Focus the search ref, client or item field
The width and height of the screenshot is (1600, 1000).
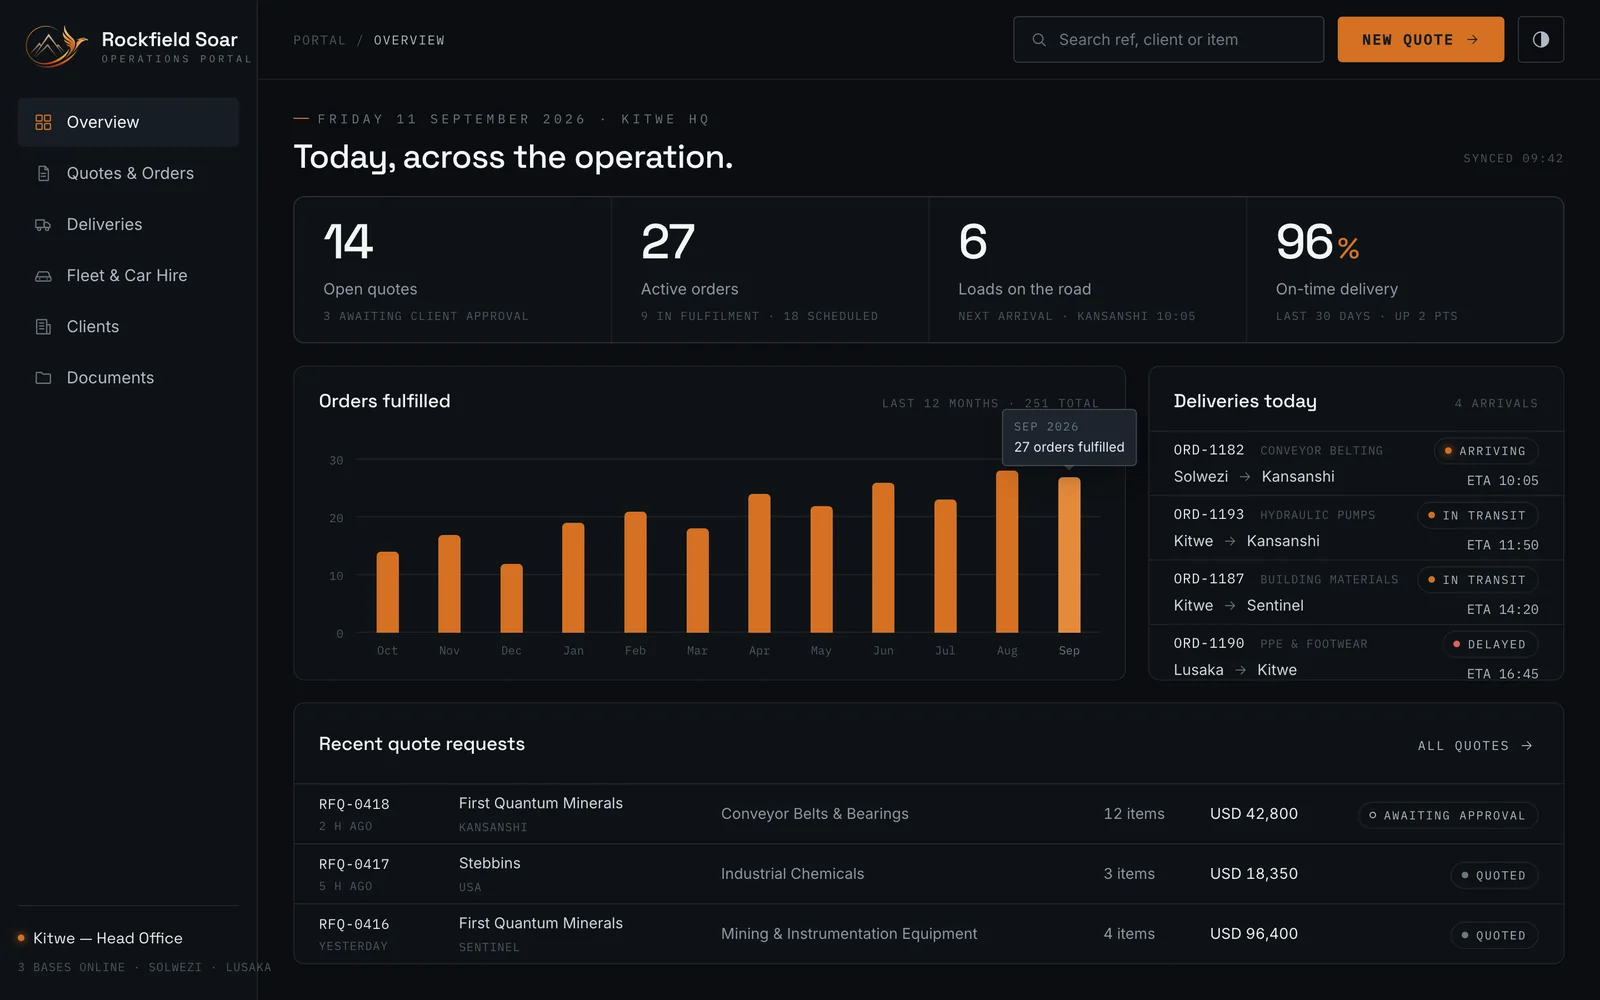[1168, 39]
